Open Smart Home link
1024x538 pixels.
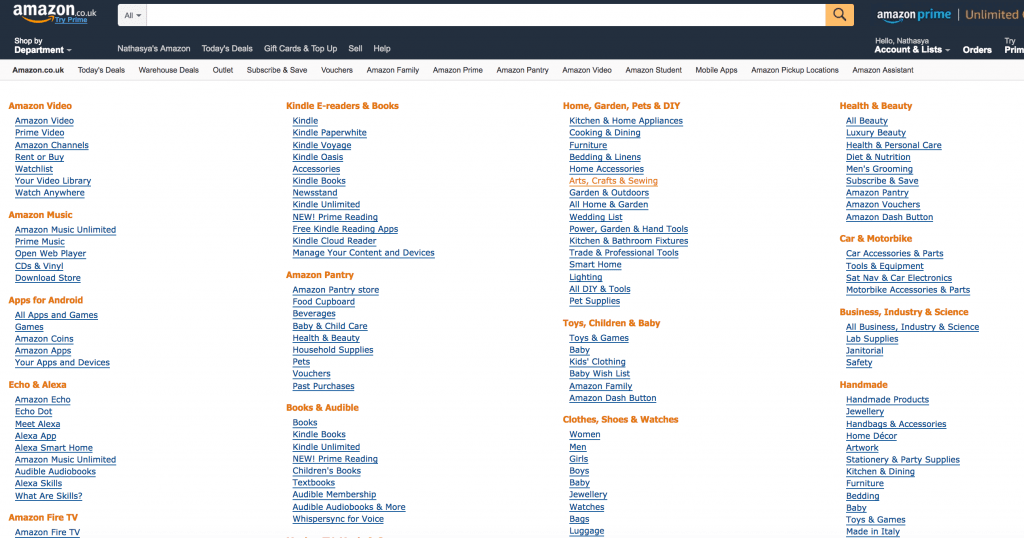pyautogui.click(x=595, y=264)
